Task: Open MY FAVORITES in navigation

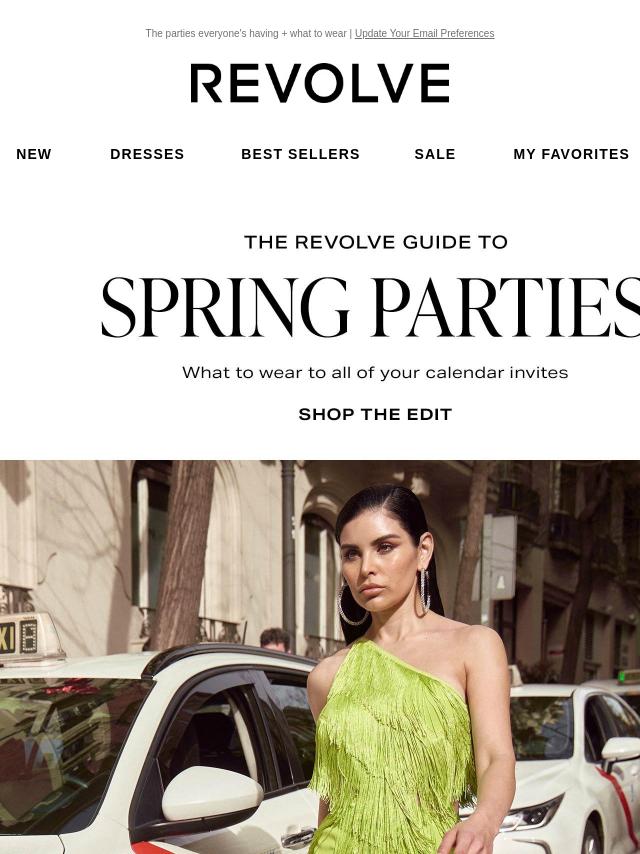Action: [571, 154]
